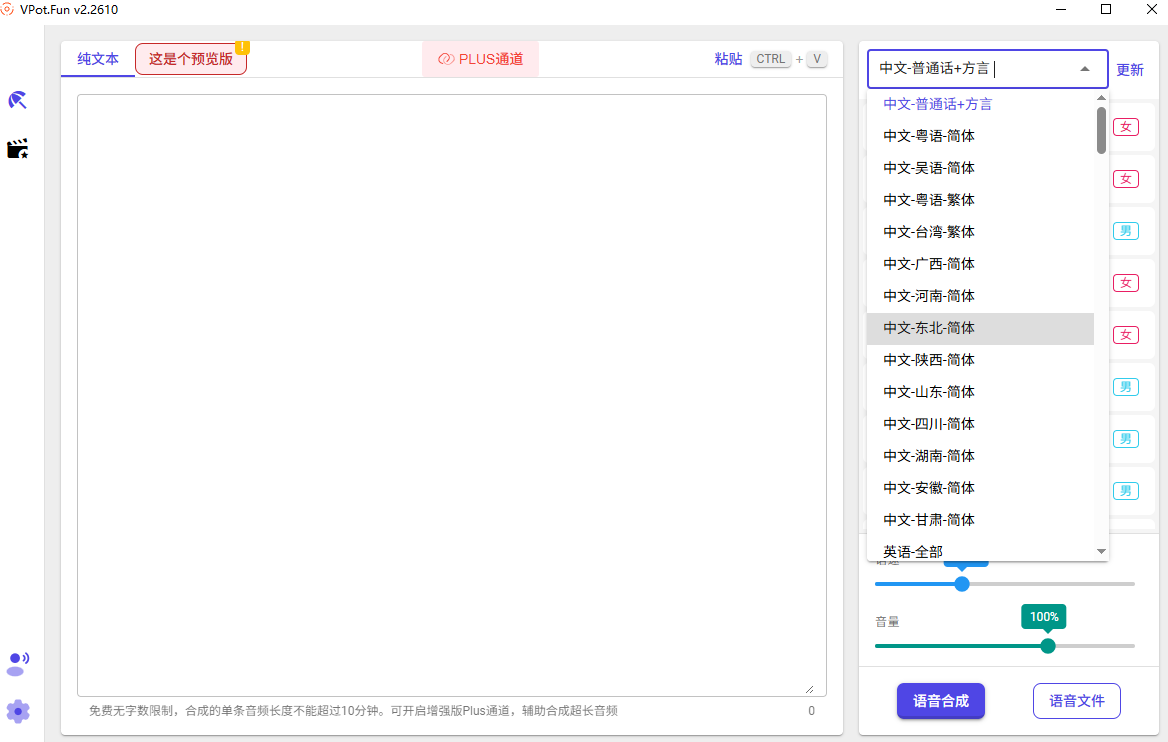
Task: Select 中文-河南-简体 option
Action: [980, 297]
